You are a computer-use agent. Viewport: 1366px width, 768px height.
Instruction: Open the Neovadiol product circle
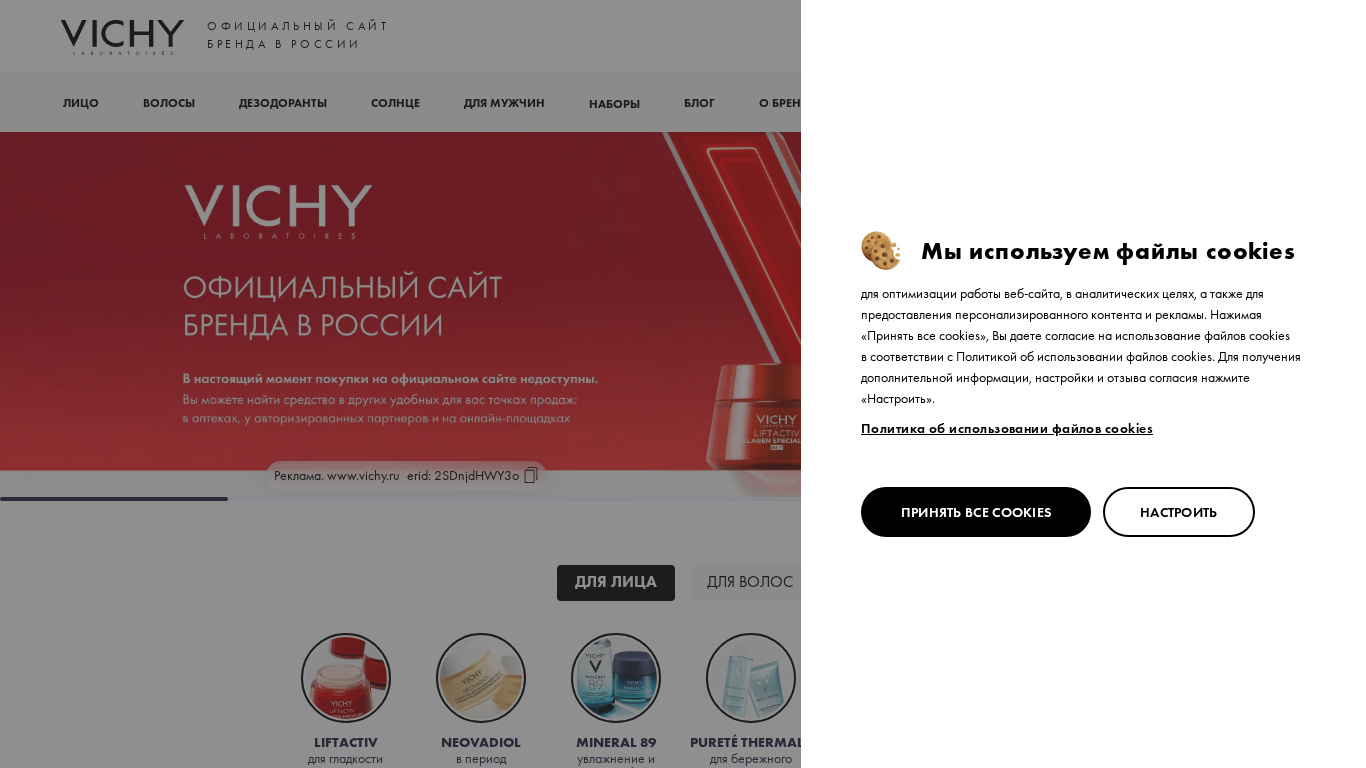481,678
